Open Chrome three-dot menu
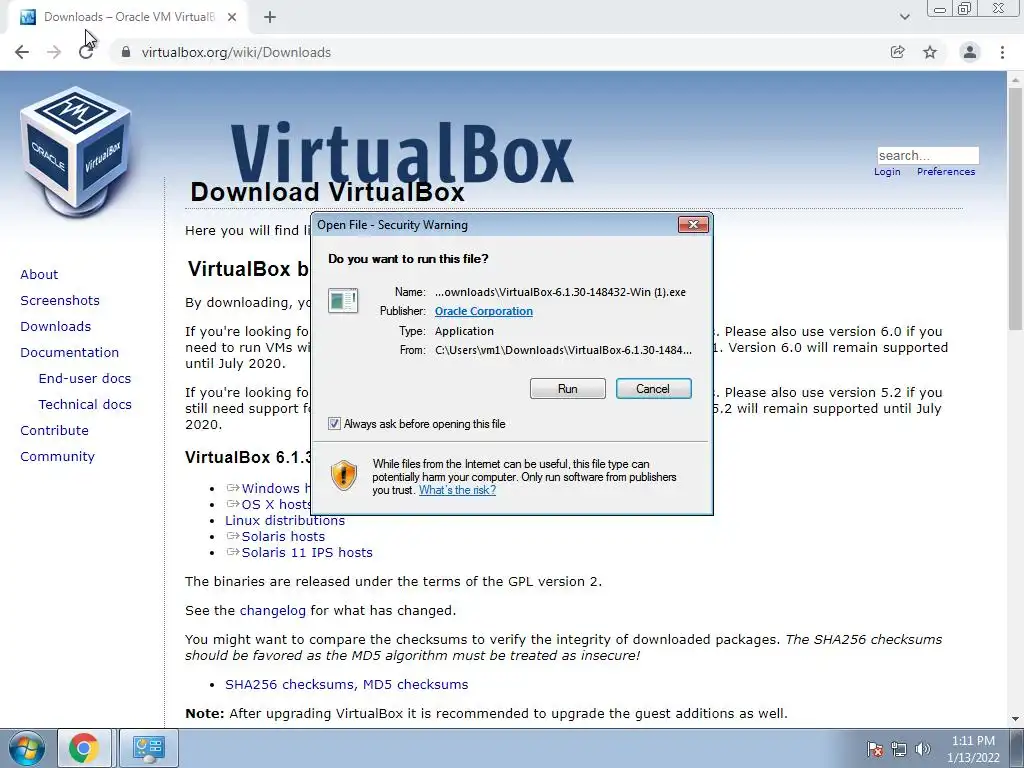The width and height of the screenshot is (1024, 768). [x=1002, y=52]
